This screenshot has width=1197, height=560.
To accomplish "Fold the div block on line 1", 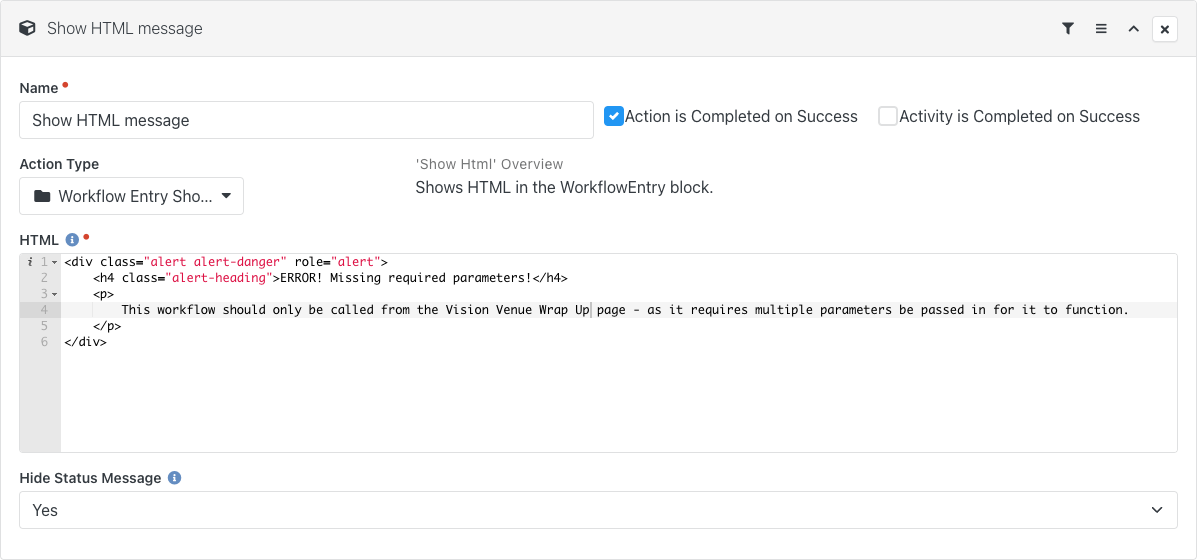I will (x=55, y=262).
